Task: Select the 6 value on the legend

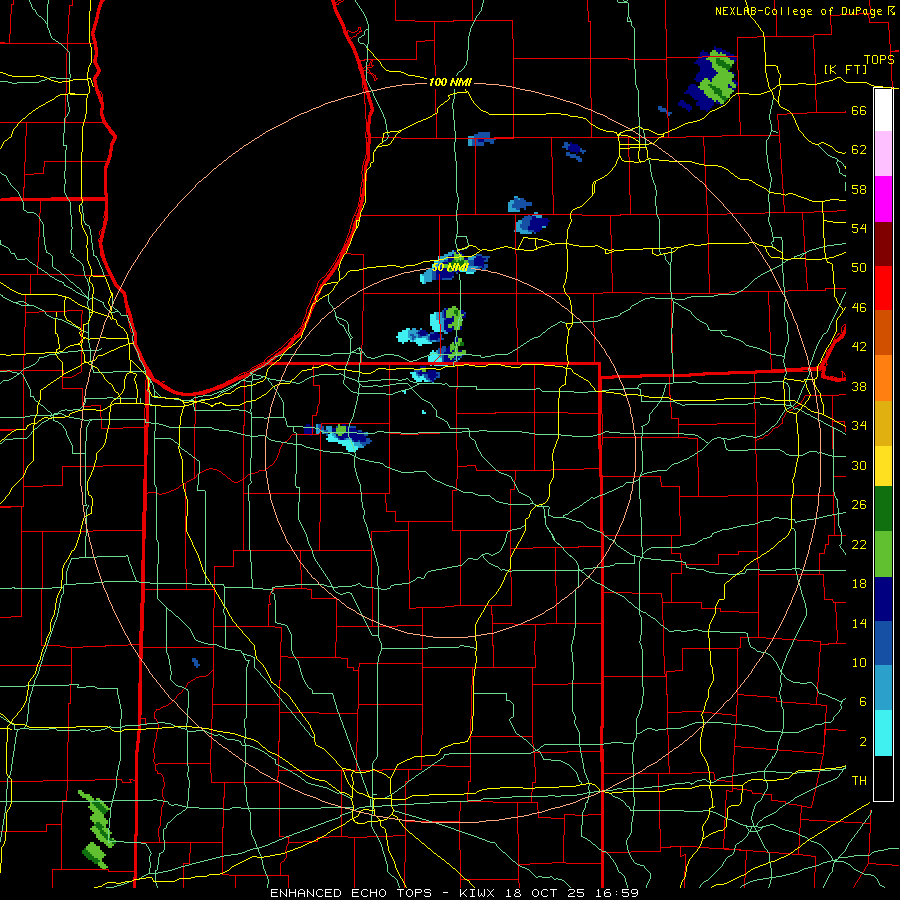Action: click(862, 702)
